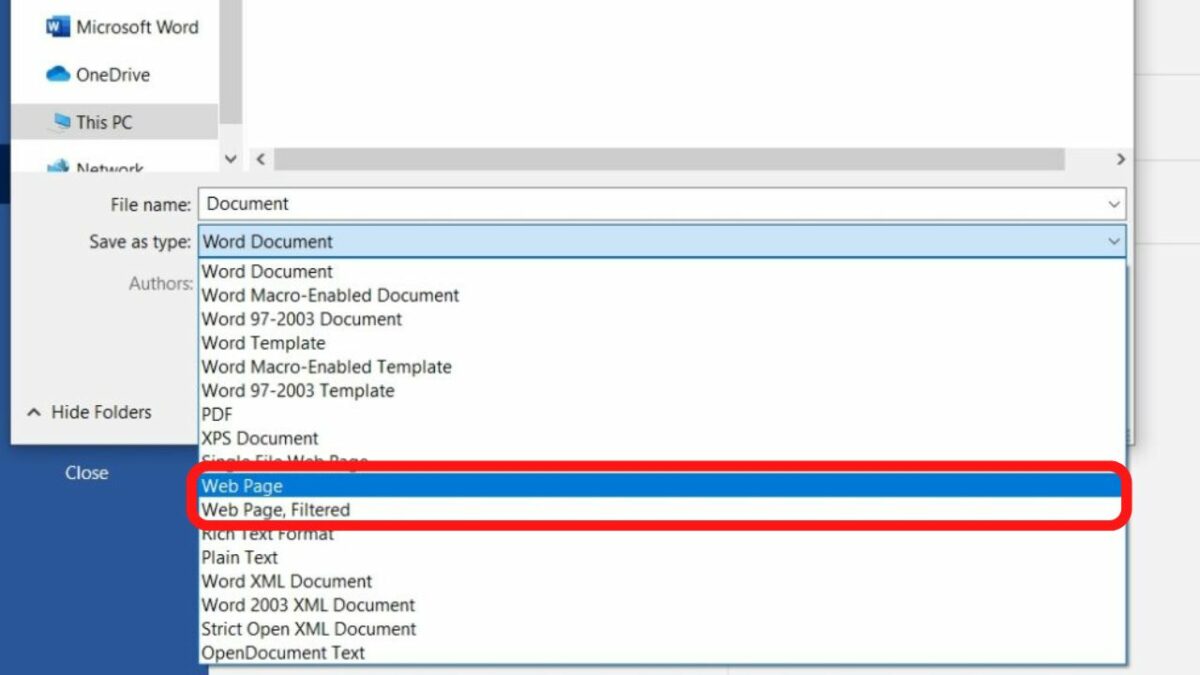Image resolution: width=1200 pixels, height=675 pixels.
Task: Click the File name text field
Action: (x=650, y=204)
